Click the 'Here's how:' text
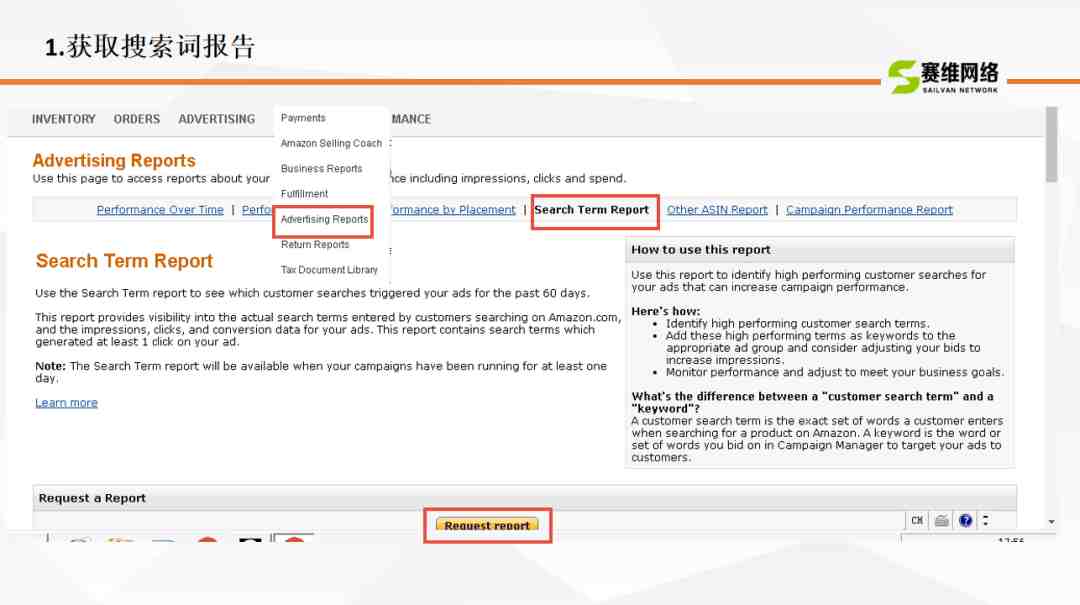Viewport: 1080px width, 605px height. click(665, 311)
